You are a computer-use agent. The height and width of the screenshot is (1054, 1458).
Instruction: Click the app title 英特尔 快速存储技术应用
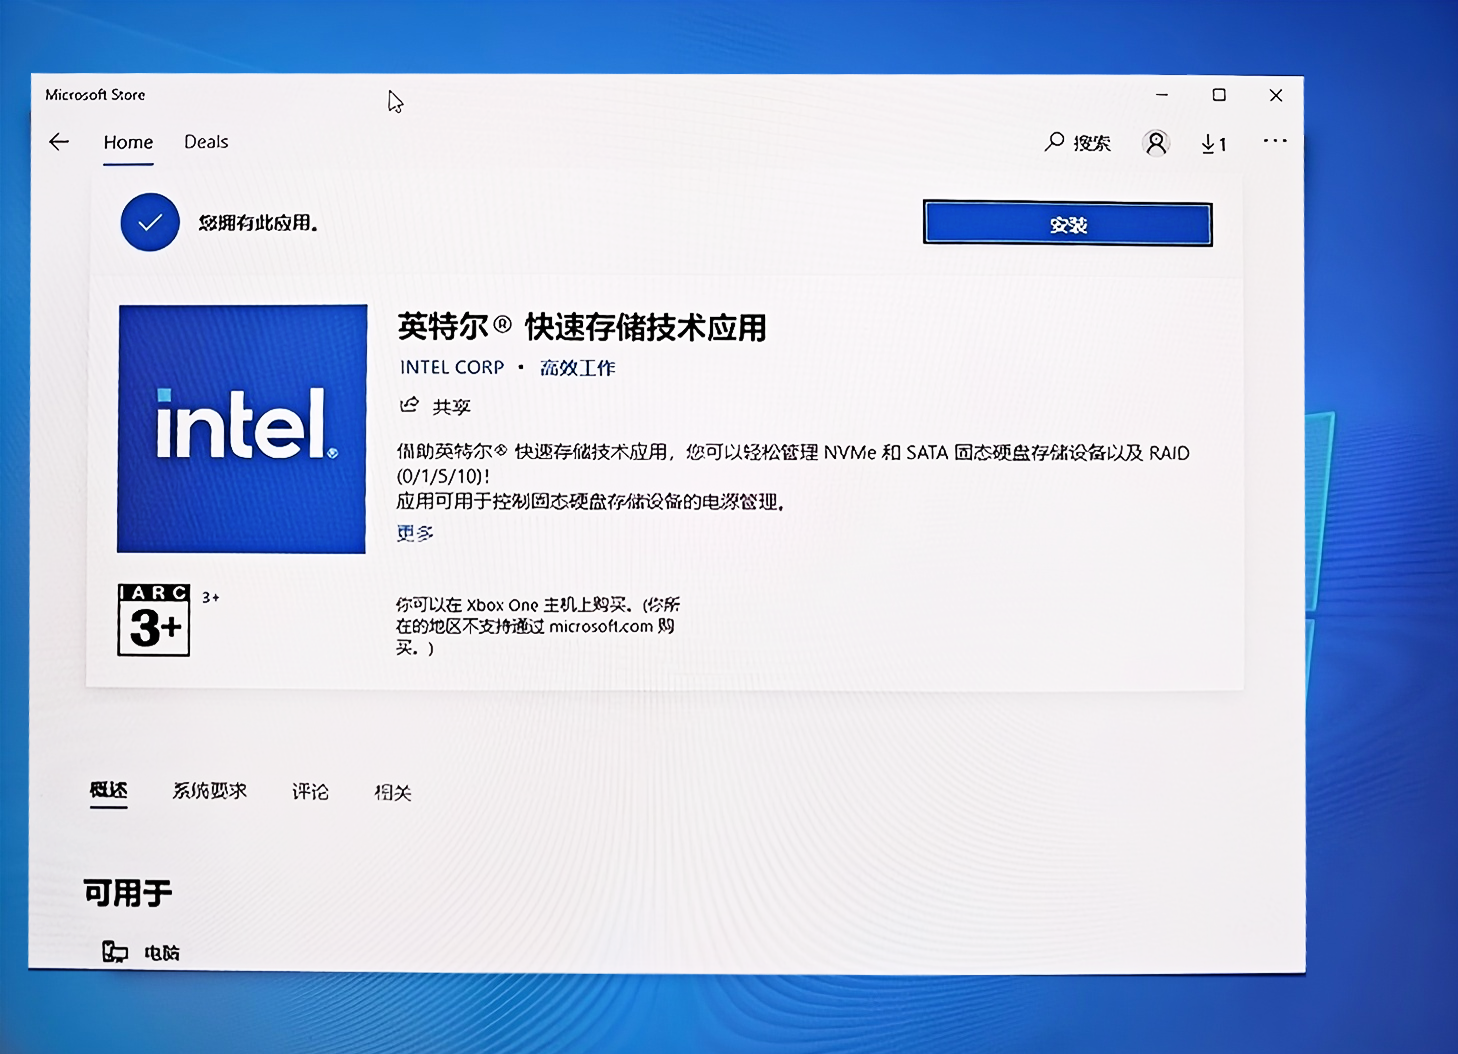582,326
